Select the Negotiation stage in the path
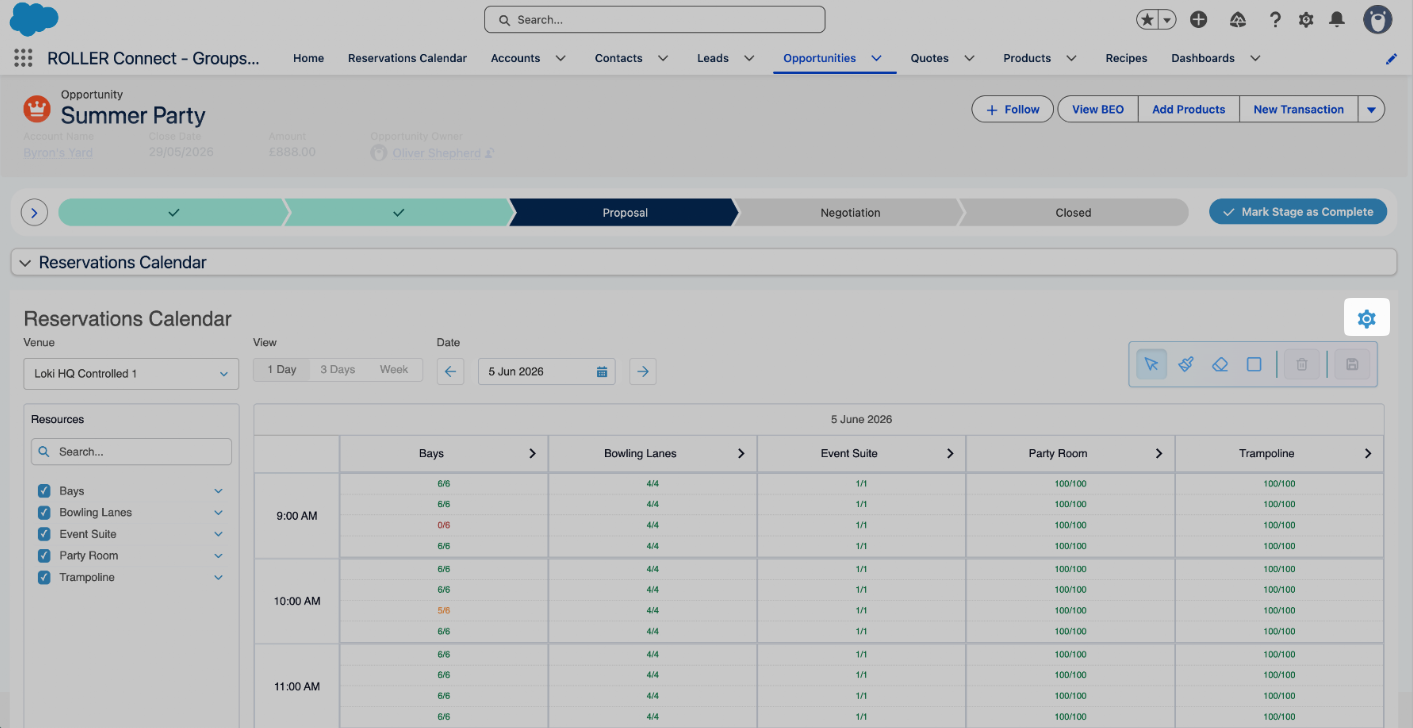1413x728 pixels. [850, 212]
